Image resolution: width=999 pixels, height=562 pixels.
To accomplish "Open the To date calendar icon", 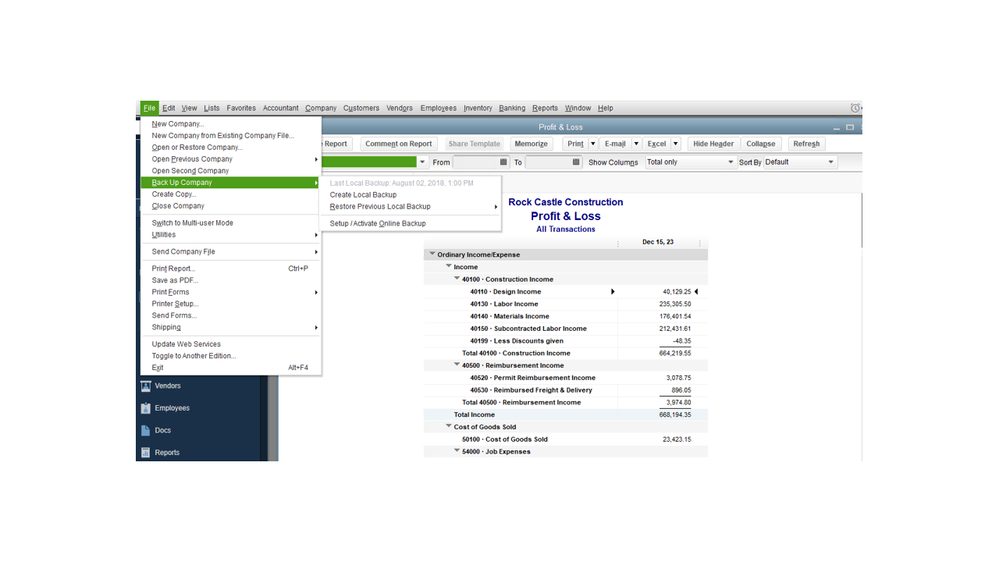I will 576,162.
